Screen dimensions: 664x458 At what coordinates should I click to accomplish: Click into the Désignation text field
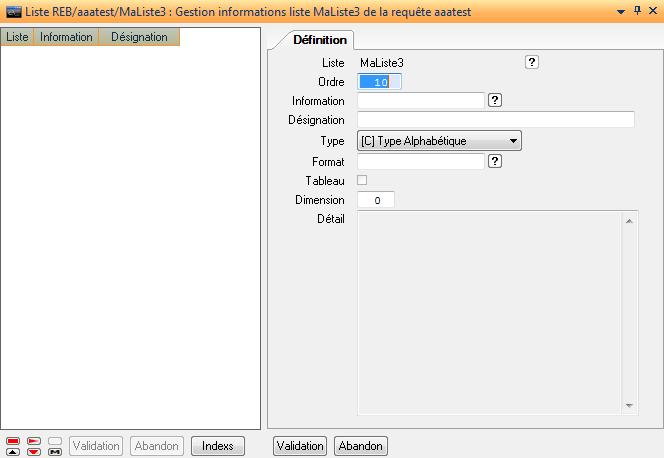pyautogui.click(x=496, y=120)
